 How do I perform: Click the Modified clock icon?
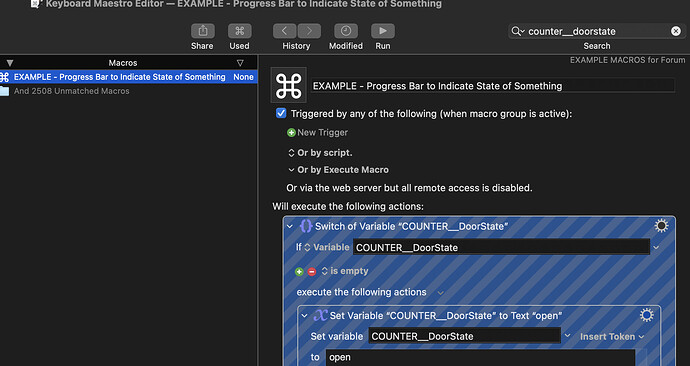[x=346, y=31]
